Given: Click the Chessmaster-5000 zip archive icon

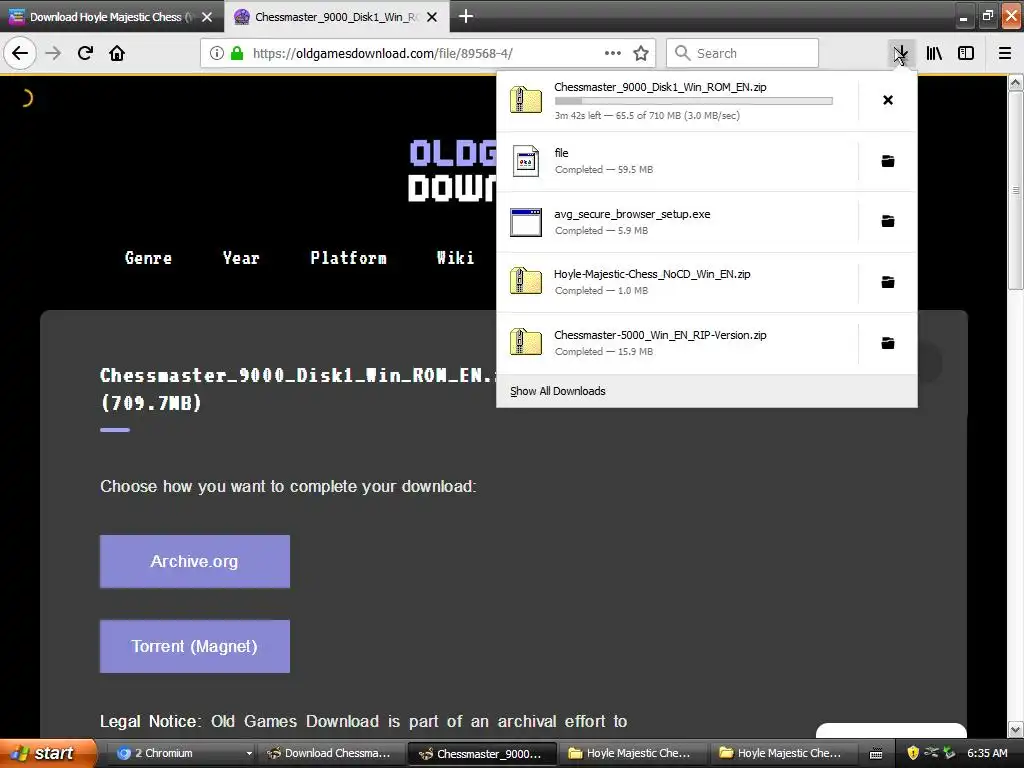Looking at the screenshot, I should point(526,342).
